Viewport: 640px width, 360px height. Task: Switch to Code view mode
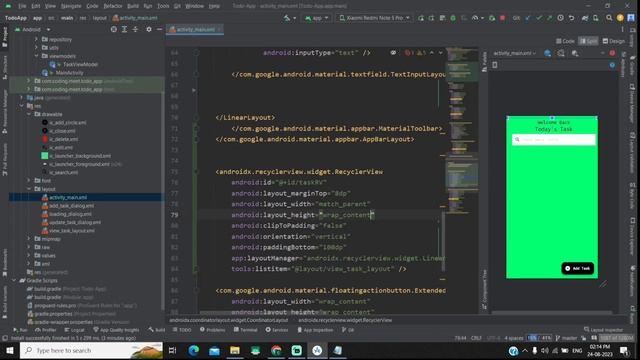565,41
